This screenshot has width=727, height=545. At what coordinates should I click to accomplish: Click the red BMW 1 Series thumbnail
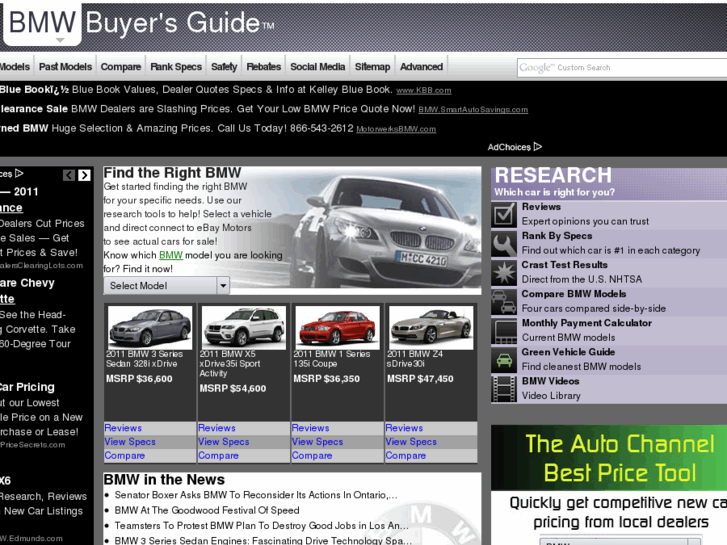click(337, 327)
